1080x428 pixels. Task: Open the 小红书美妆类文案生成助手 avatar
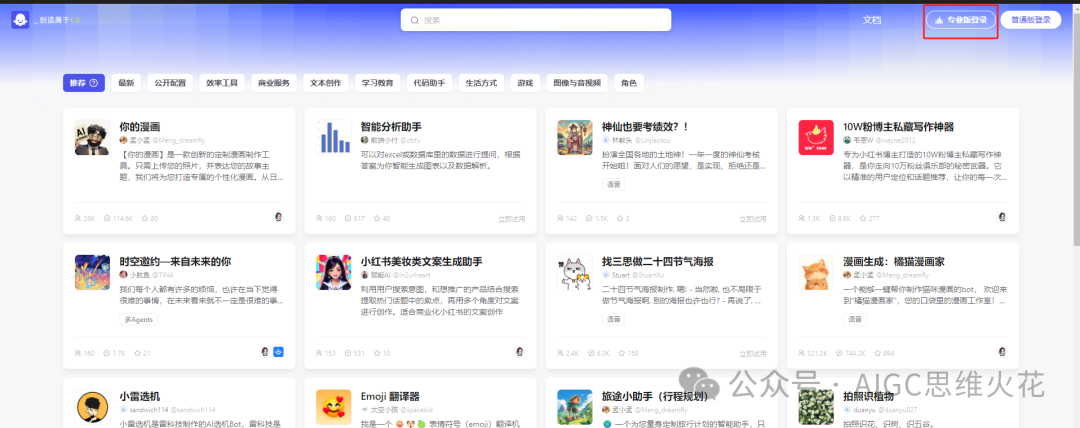coord(333,272)
